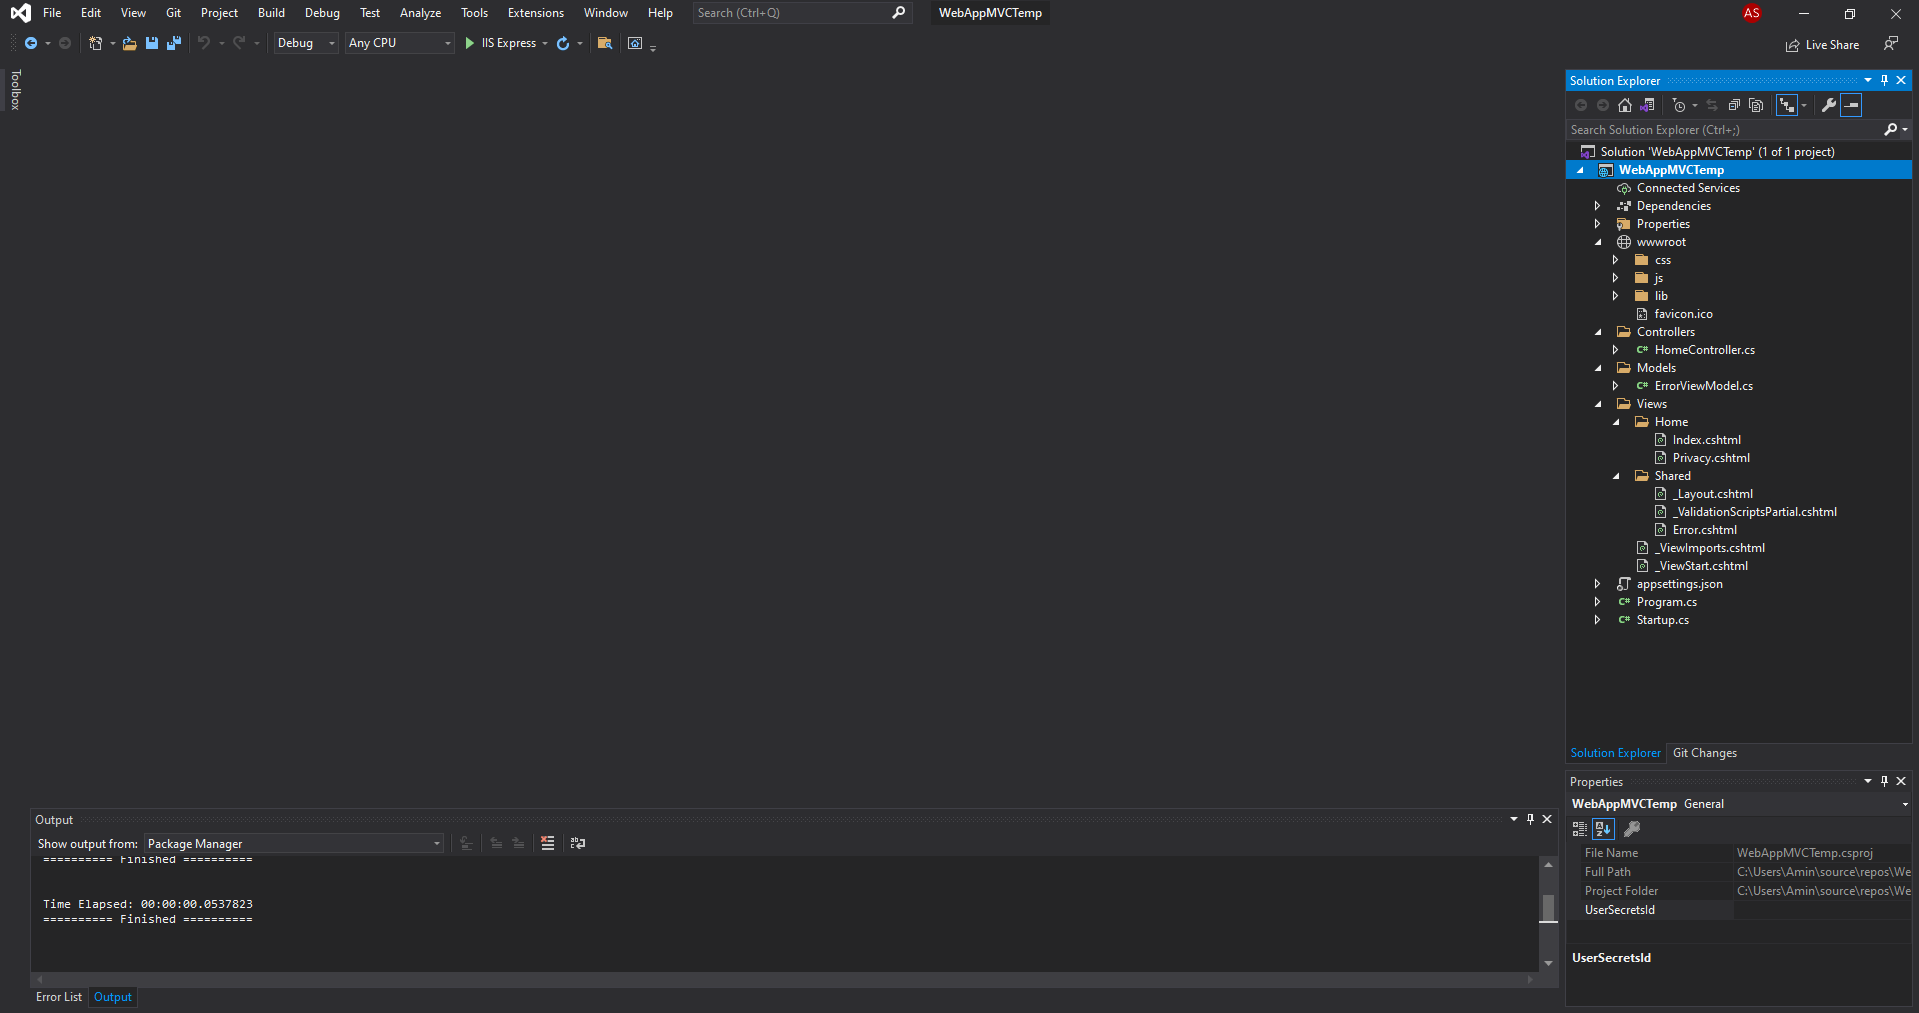Expand the Dependencies node
This screenshot has height=1013, width=1919.
(1598, 206)
